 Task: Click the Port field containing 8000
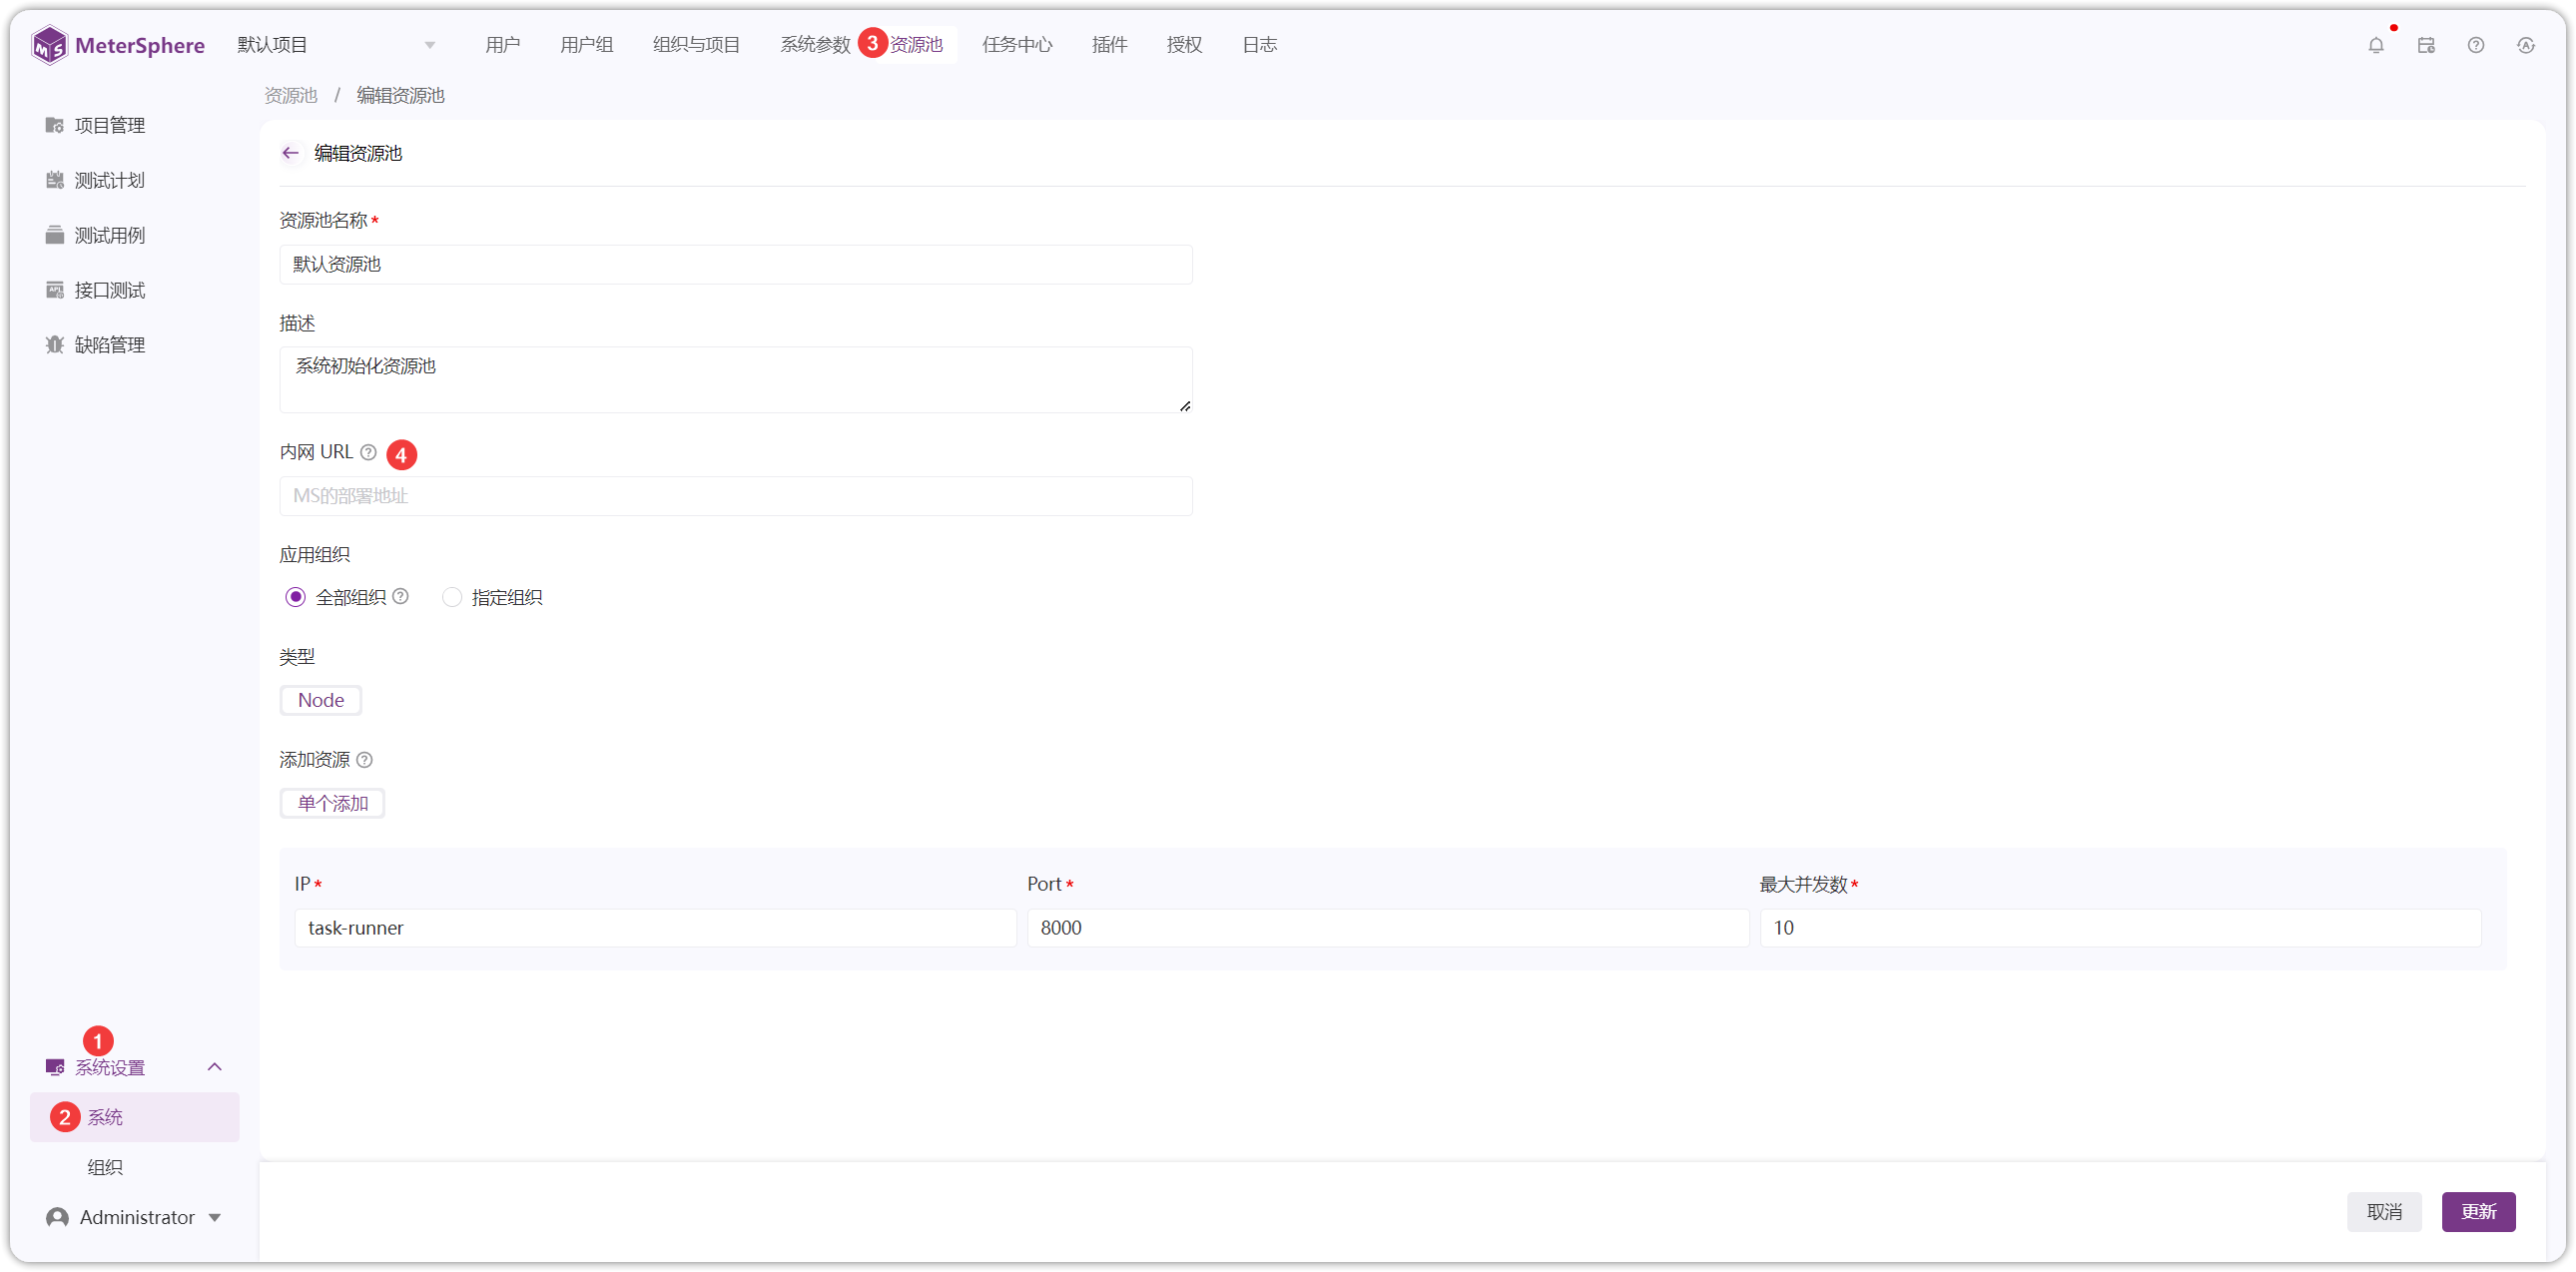pos(1388,928)
